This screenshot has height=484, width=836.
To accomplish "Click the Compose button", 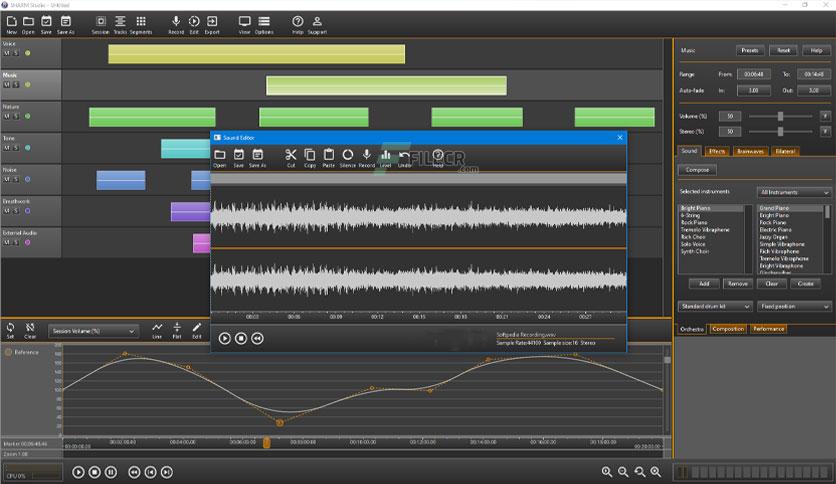I will pos(697,170).
